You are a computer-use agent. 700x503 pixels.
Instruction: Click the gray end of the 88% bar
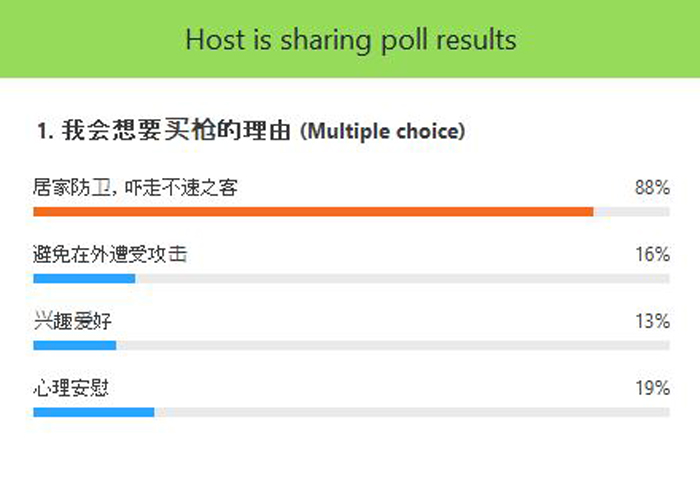click(632, 212)
